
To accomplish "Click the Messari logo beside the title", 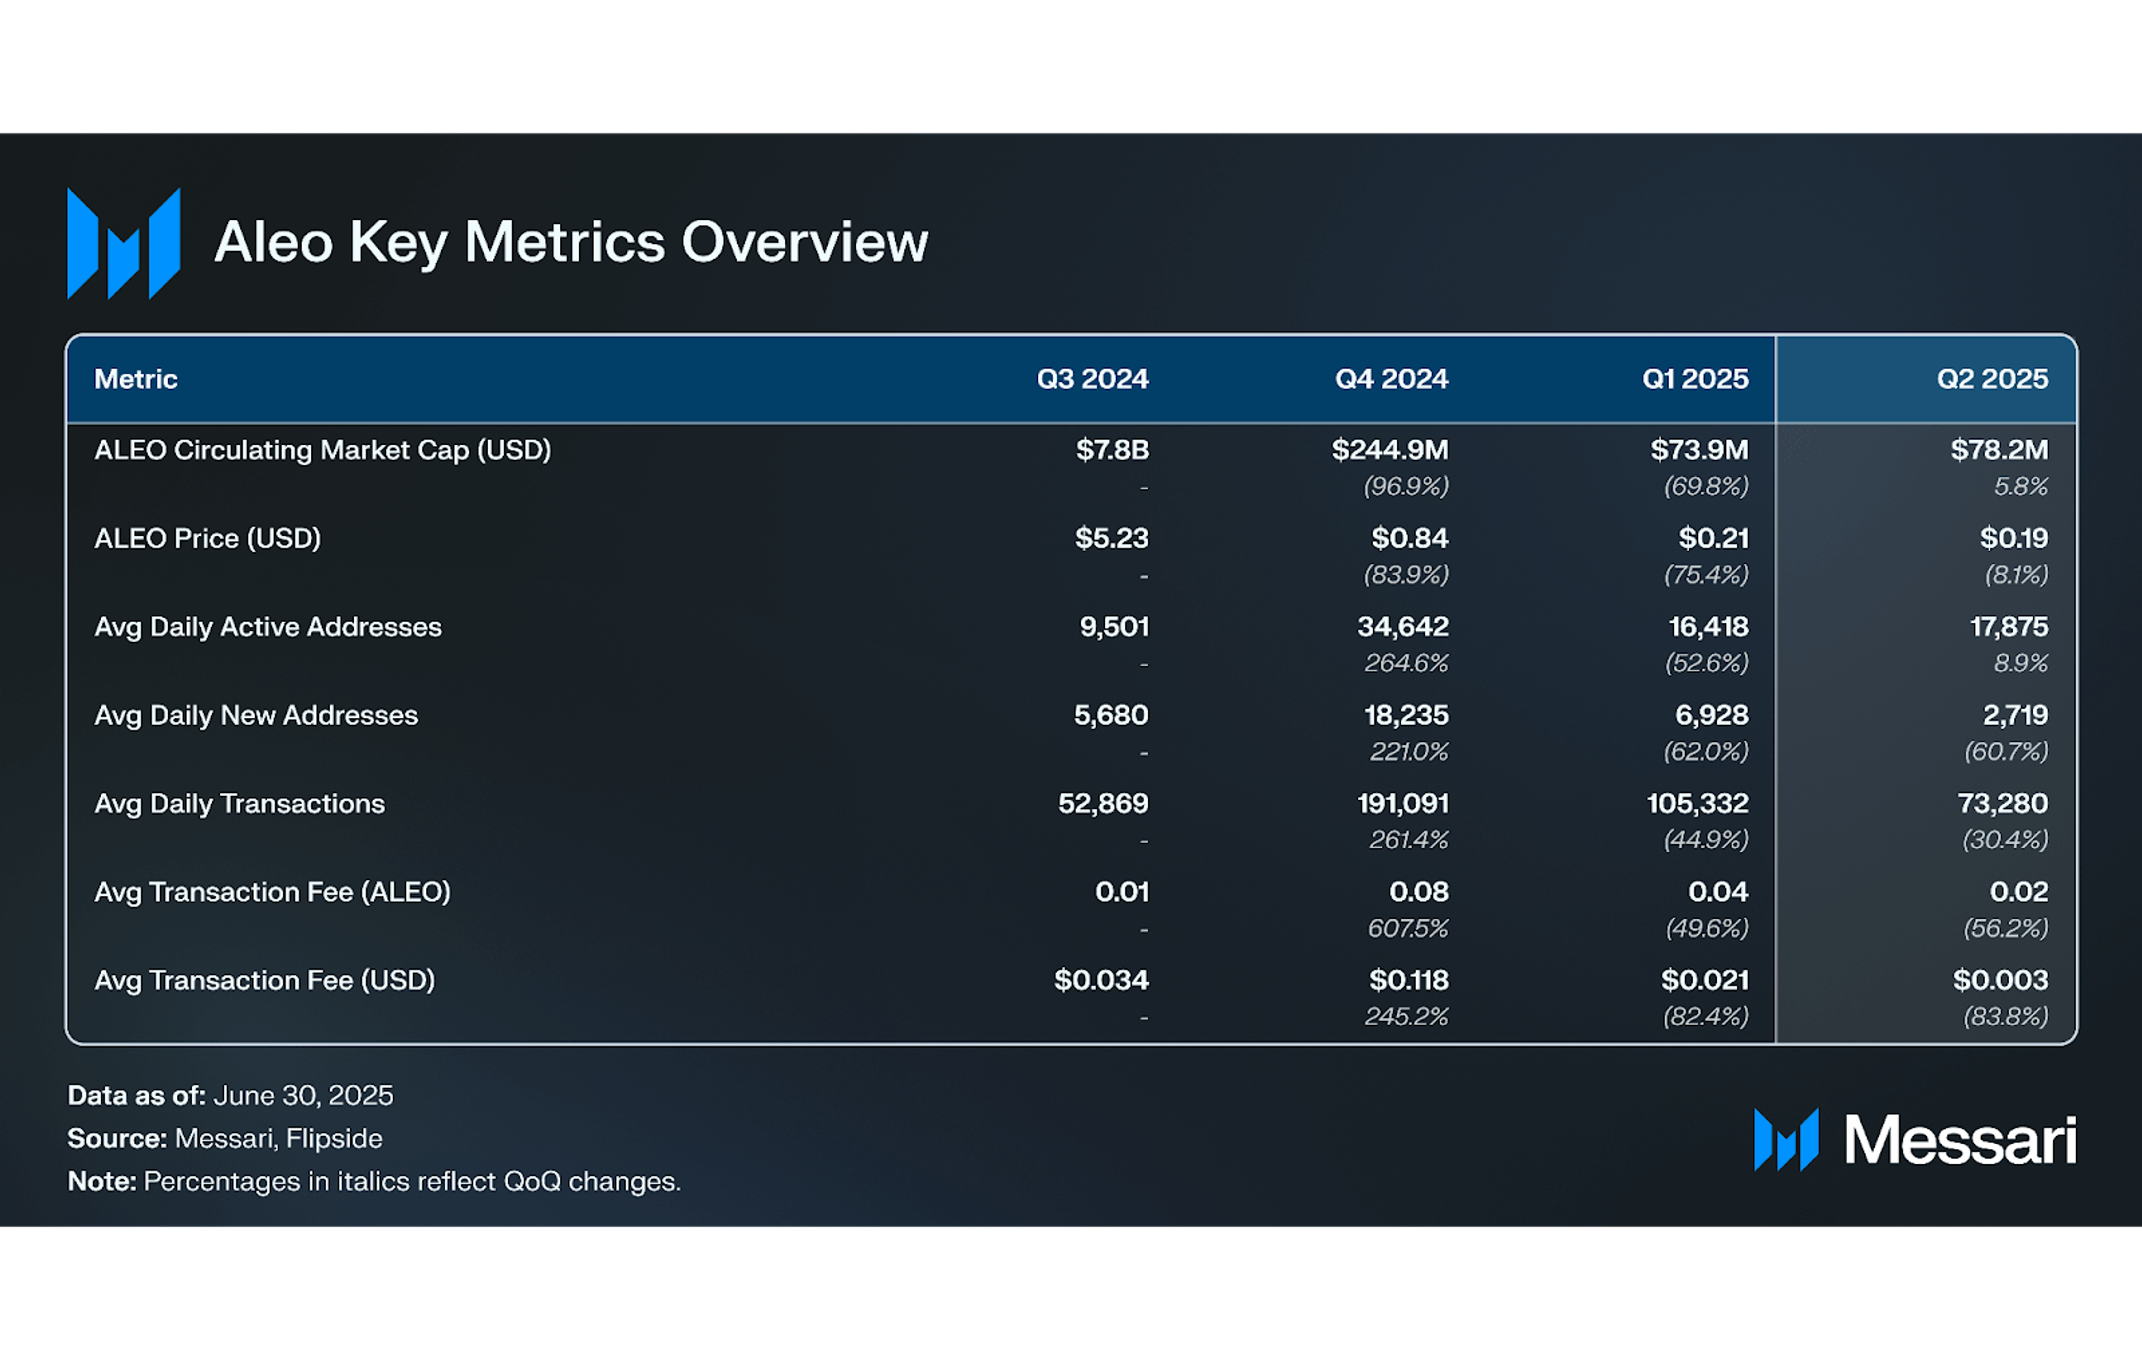I will (x=123, y=243).
